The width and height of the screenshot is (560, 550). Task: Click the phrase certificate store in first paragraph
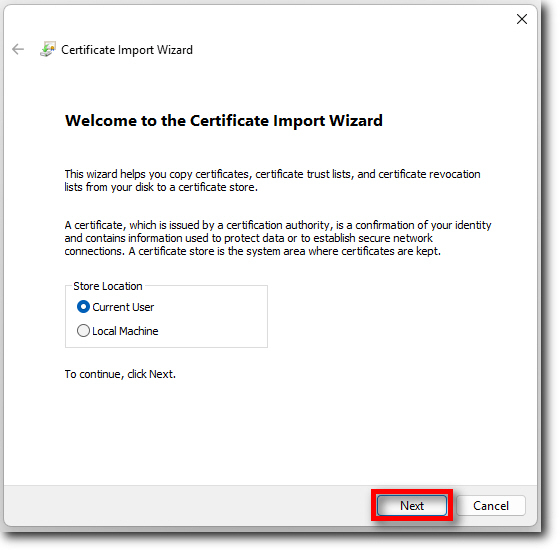pos(218,187)
